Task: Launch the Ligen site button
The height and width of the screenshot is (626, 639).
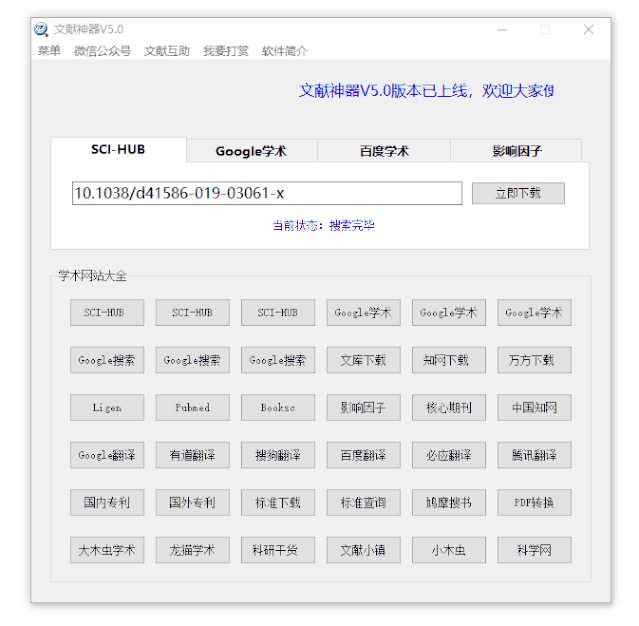Action: [107, 408]
